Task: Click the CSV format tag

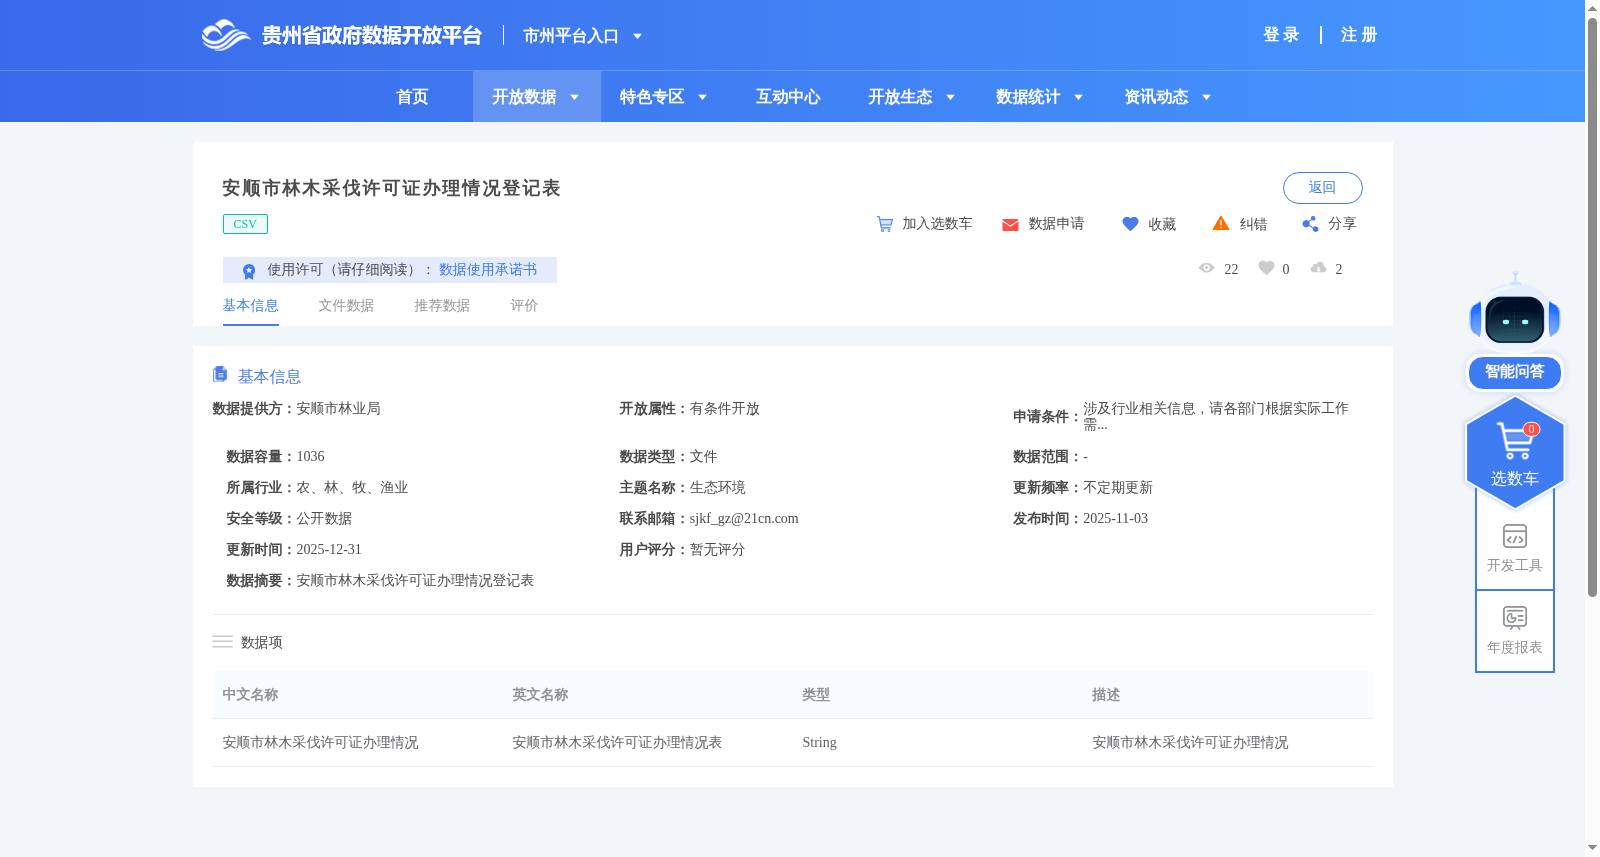Action: tap(245, 224)
